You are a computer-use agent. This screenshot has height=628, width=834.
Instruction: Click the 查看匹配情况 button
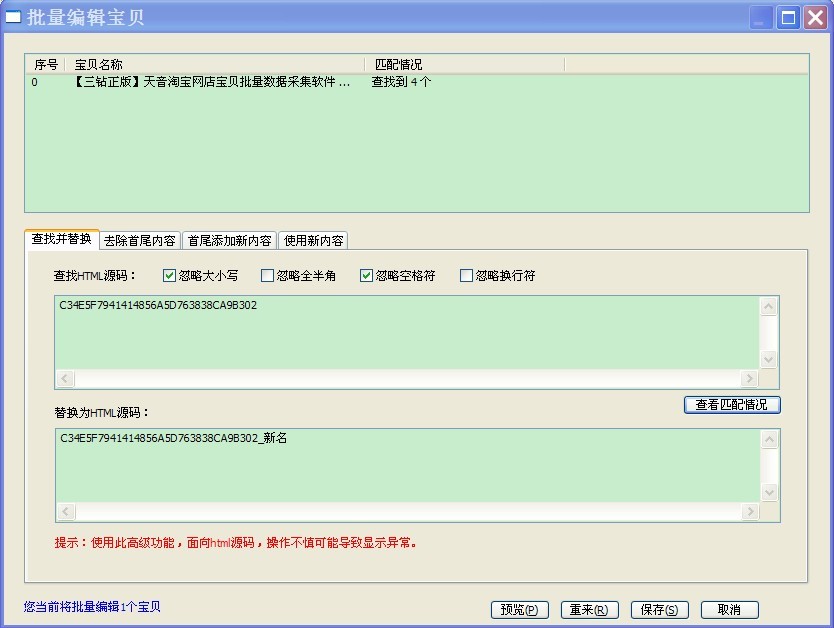point(731,405)
